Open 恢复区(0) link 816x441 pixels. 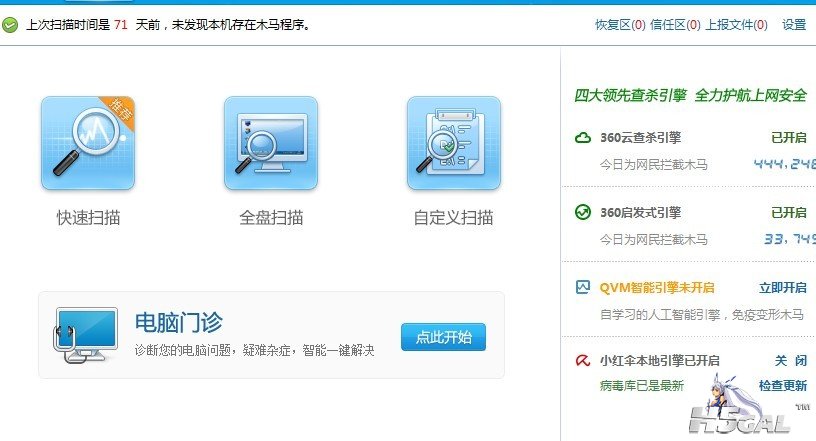(x=620, y=24)
